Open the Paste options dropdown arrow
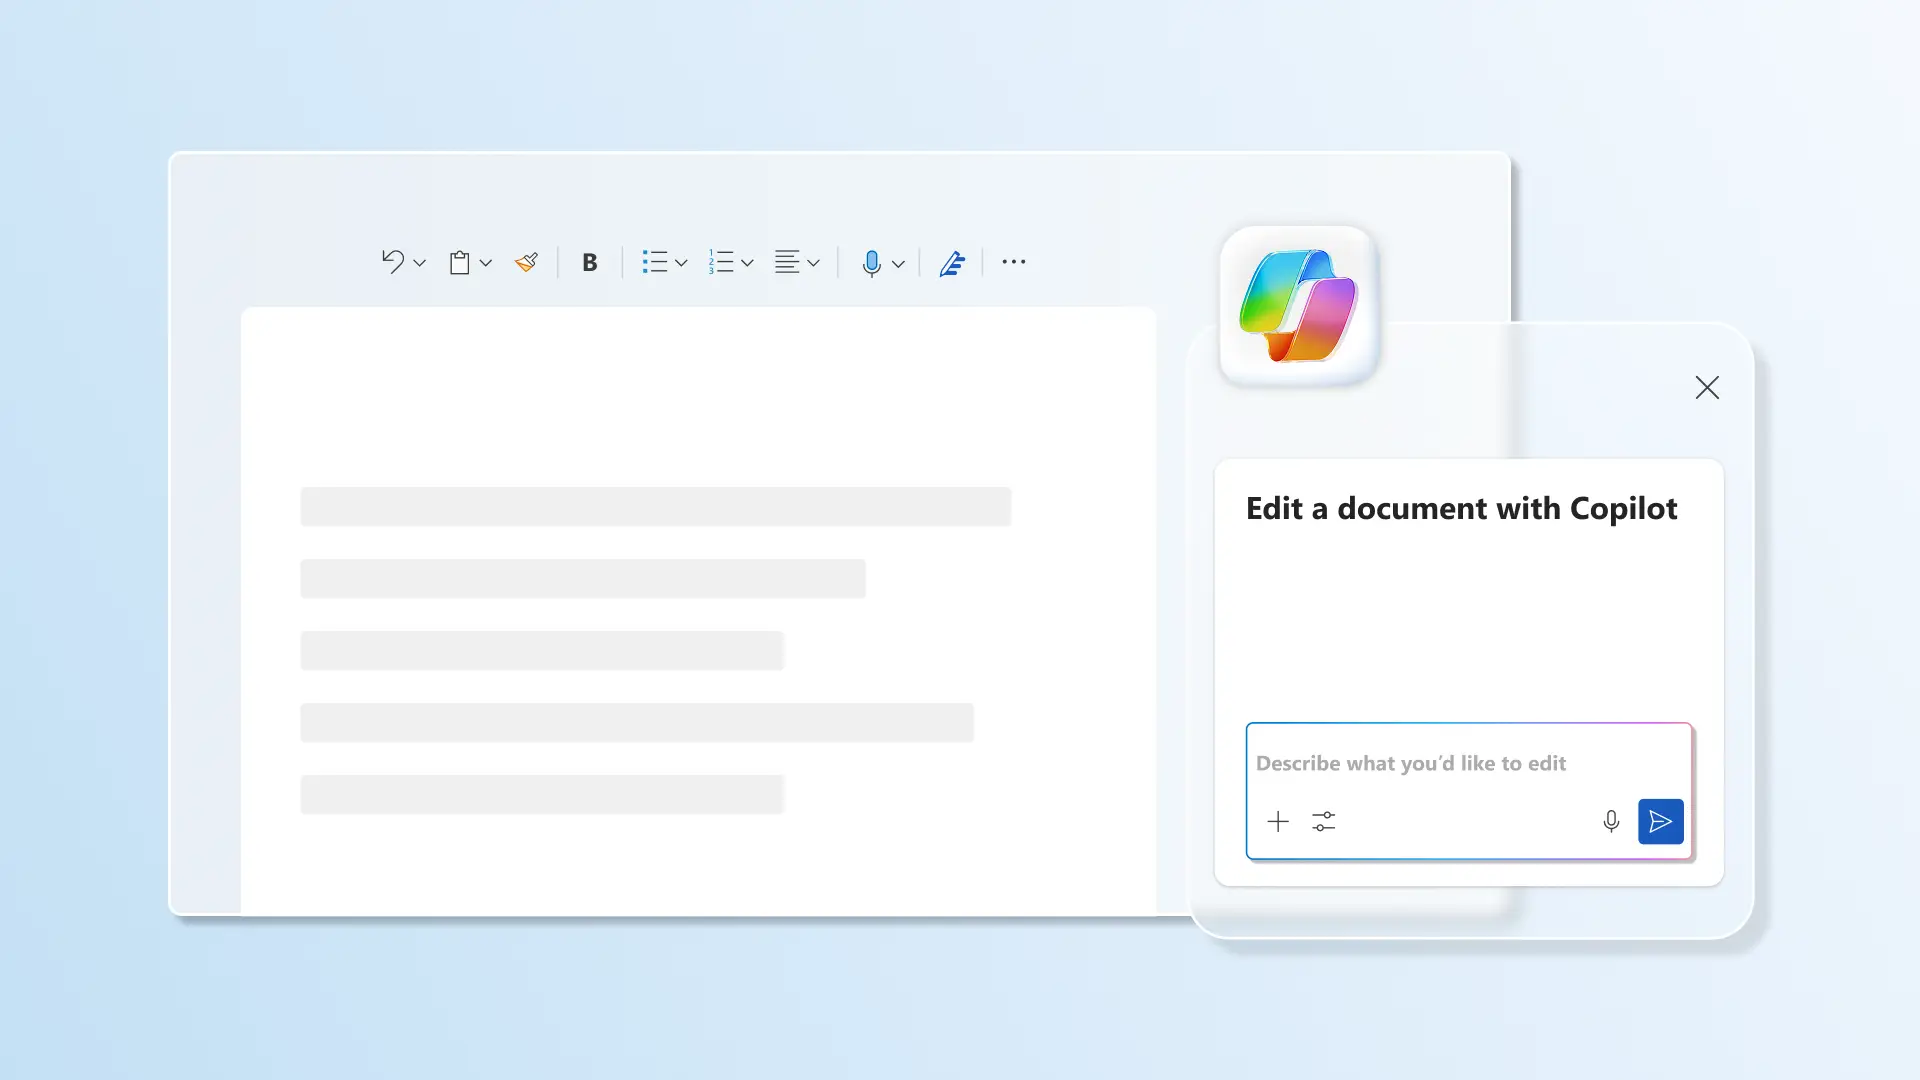This screenshot has height=1080, width=1920. 486,263
